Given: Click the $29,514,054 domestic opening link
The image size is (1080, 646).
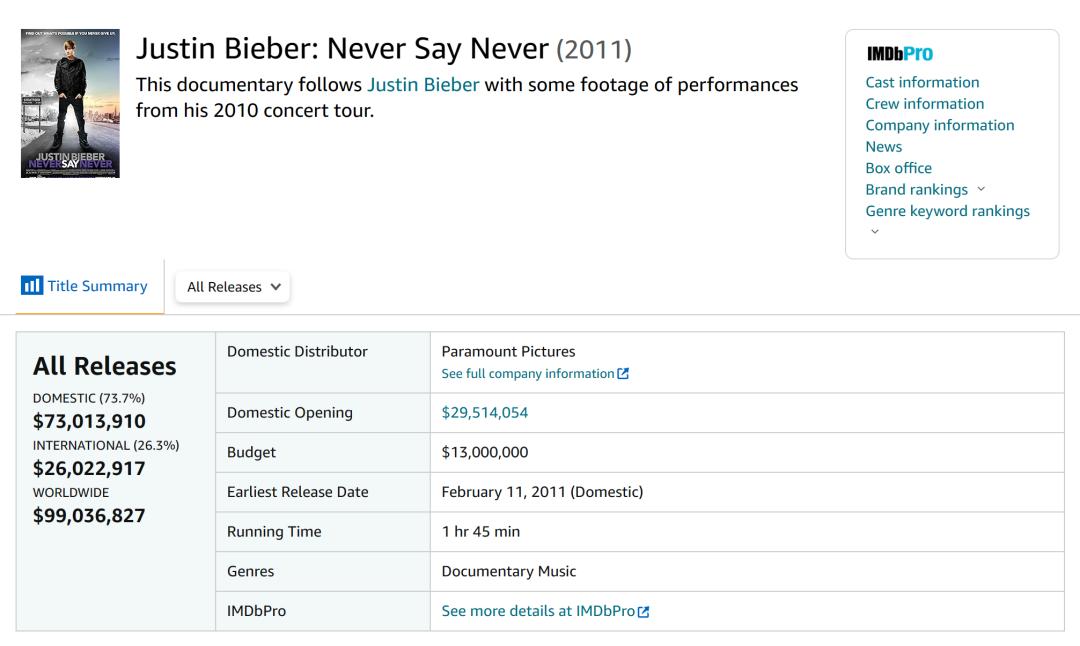Looking at the screenshot, I should click(x=485, y=413).
